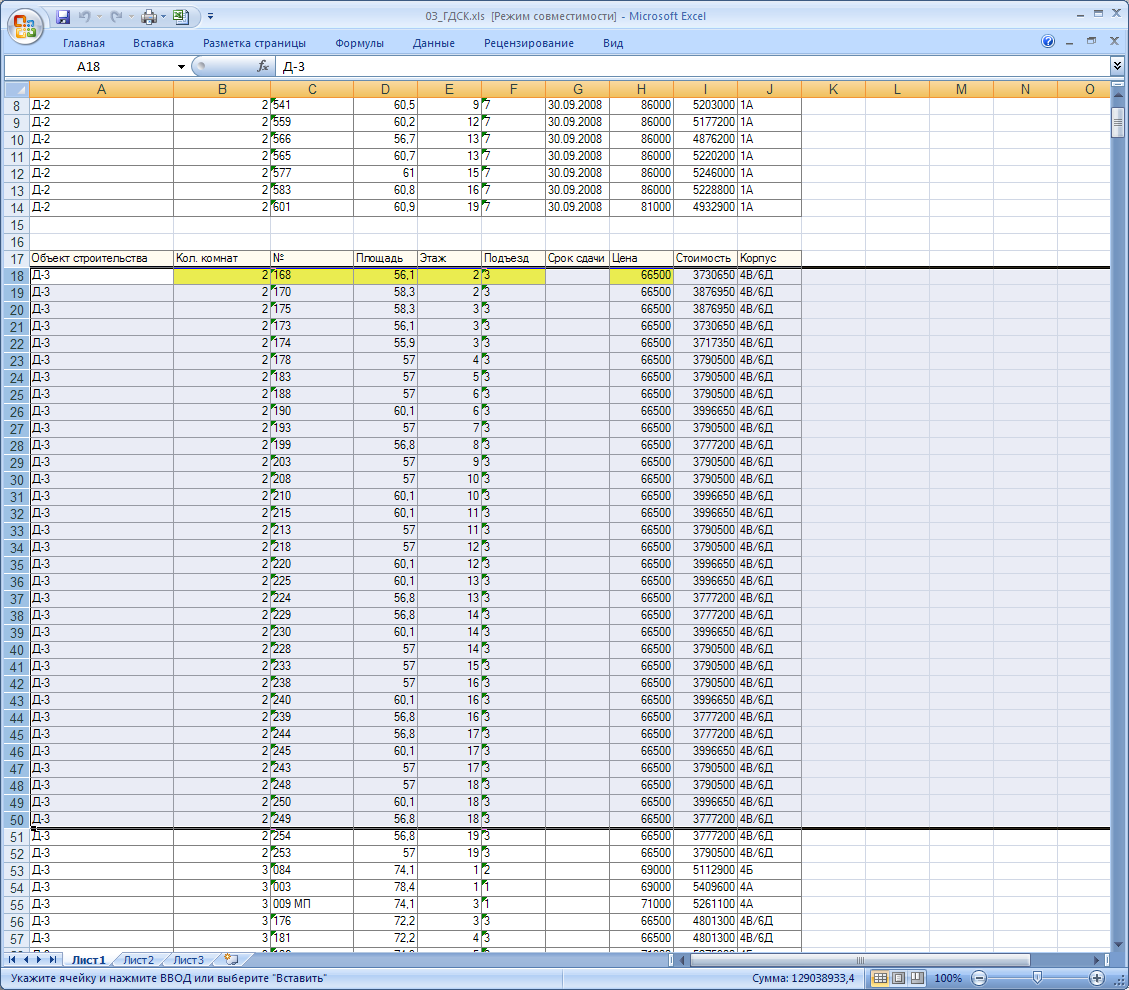Click the printer icon in Quick Access toolbar
This screenshot has width=1129, height=990.
click(x=148, y=17)
